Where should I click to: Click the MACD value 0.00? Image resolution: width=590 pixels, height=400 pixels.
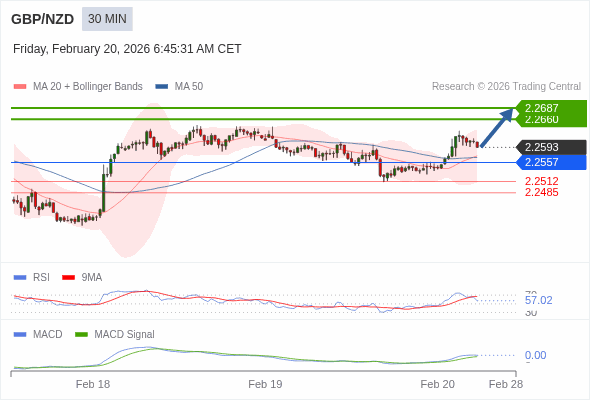coord(535,355)
